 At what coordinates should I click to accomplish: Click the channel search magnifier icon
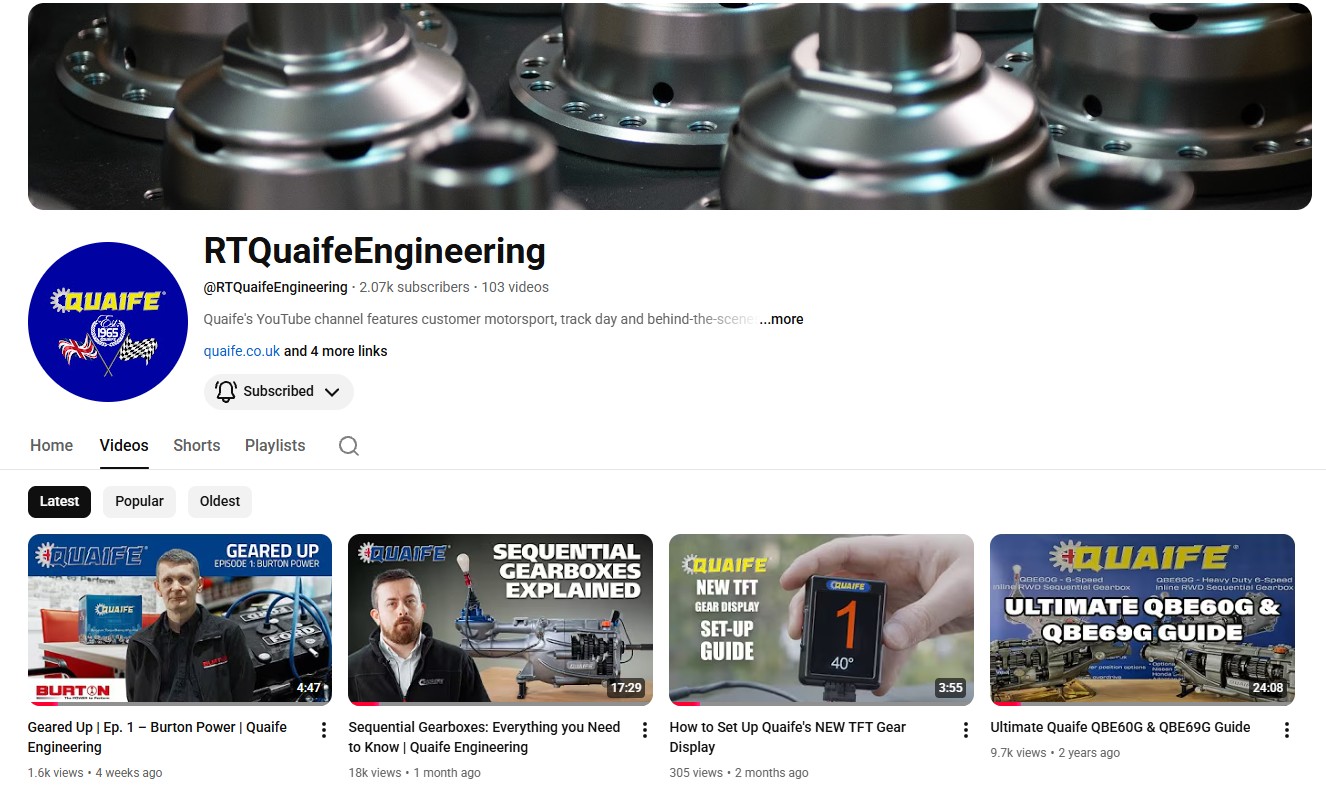pyautogui.click(x=348, y=446)
